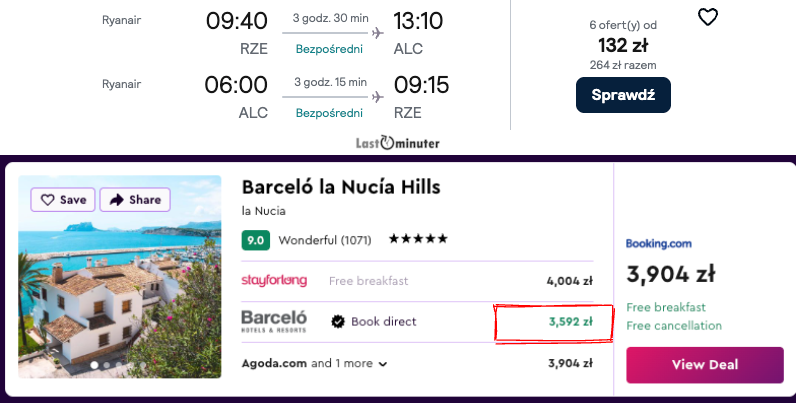Open the View Deal button
The image size is (796, 403).
click(704, 365)
